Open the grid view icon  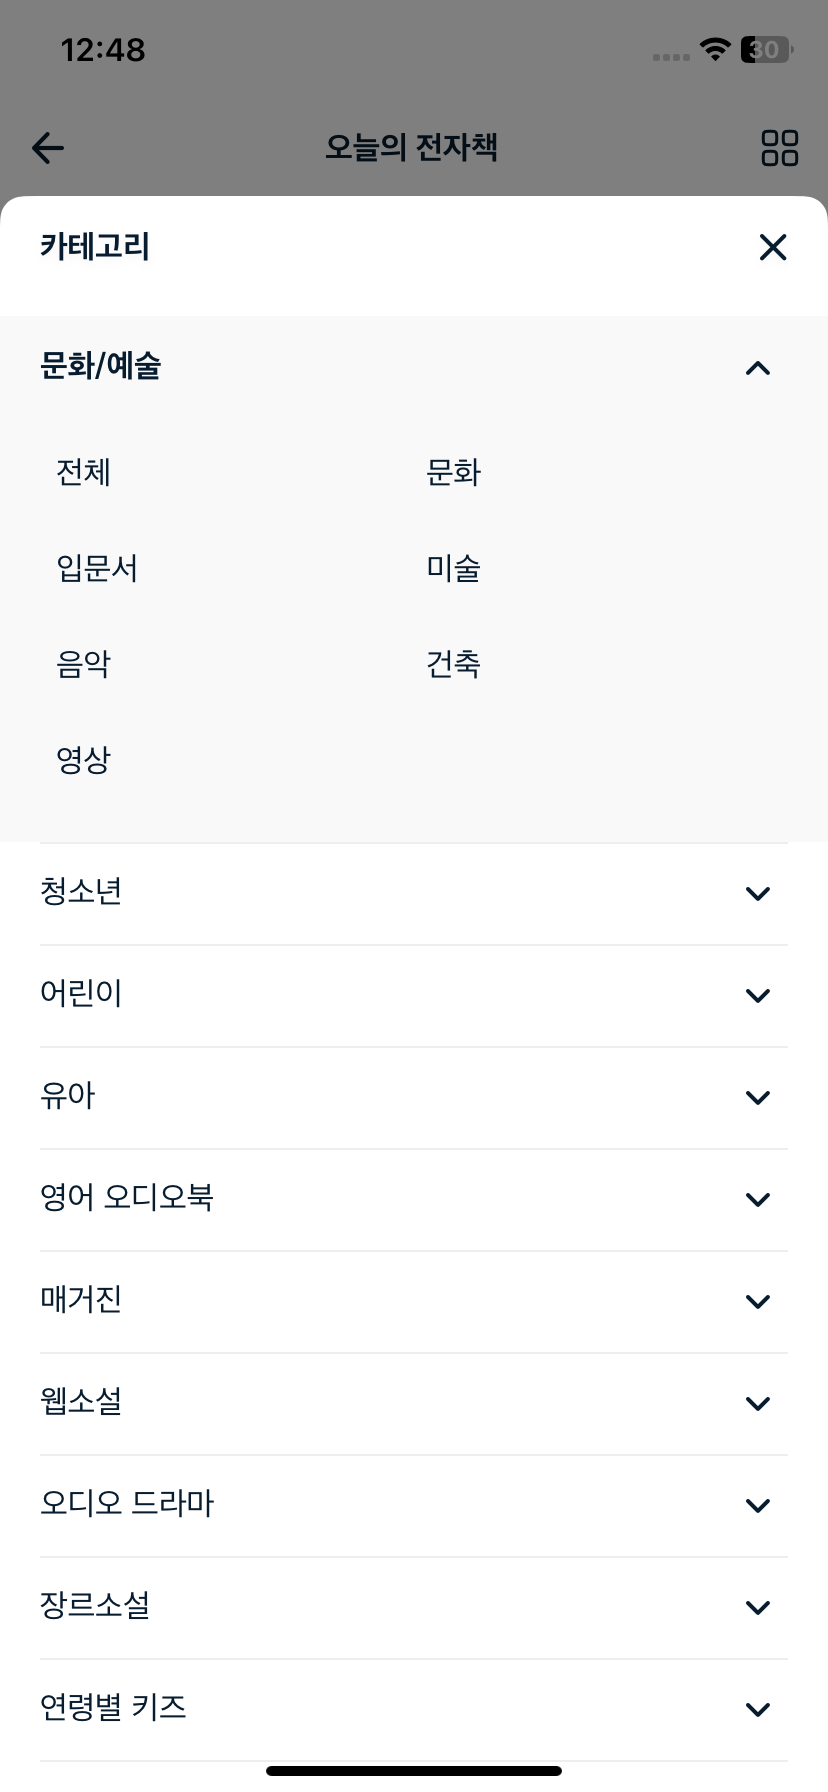tap(779, 148)
